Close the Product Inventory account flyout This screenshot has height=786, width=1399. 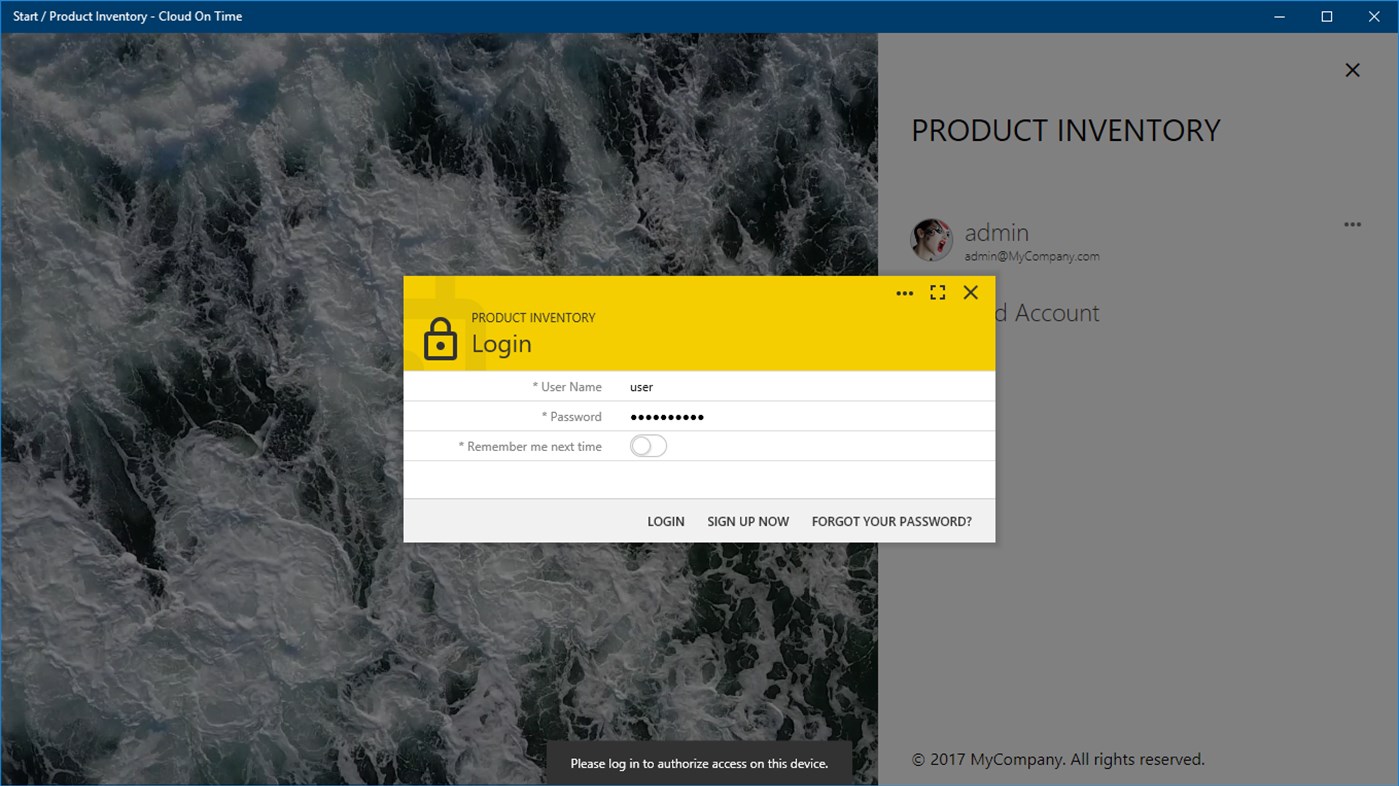[x=1352, y=70]
